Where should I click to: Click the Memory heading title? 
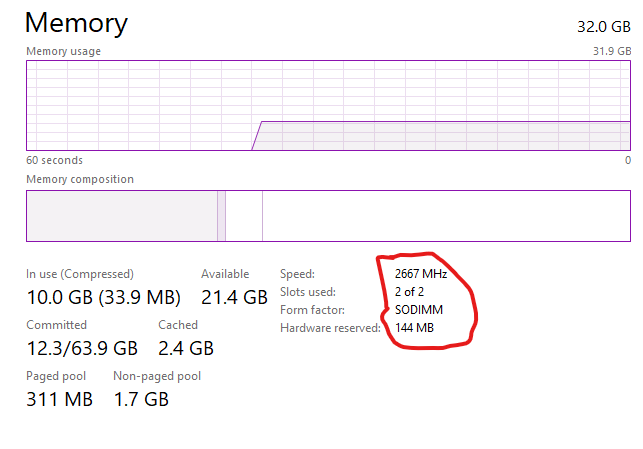tap(77, 23)
